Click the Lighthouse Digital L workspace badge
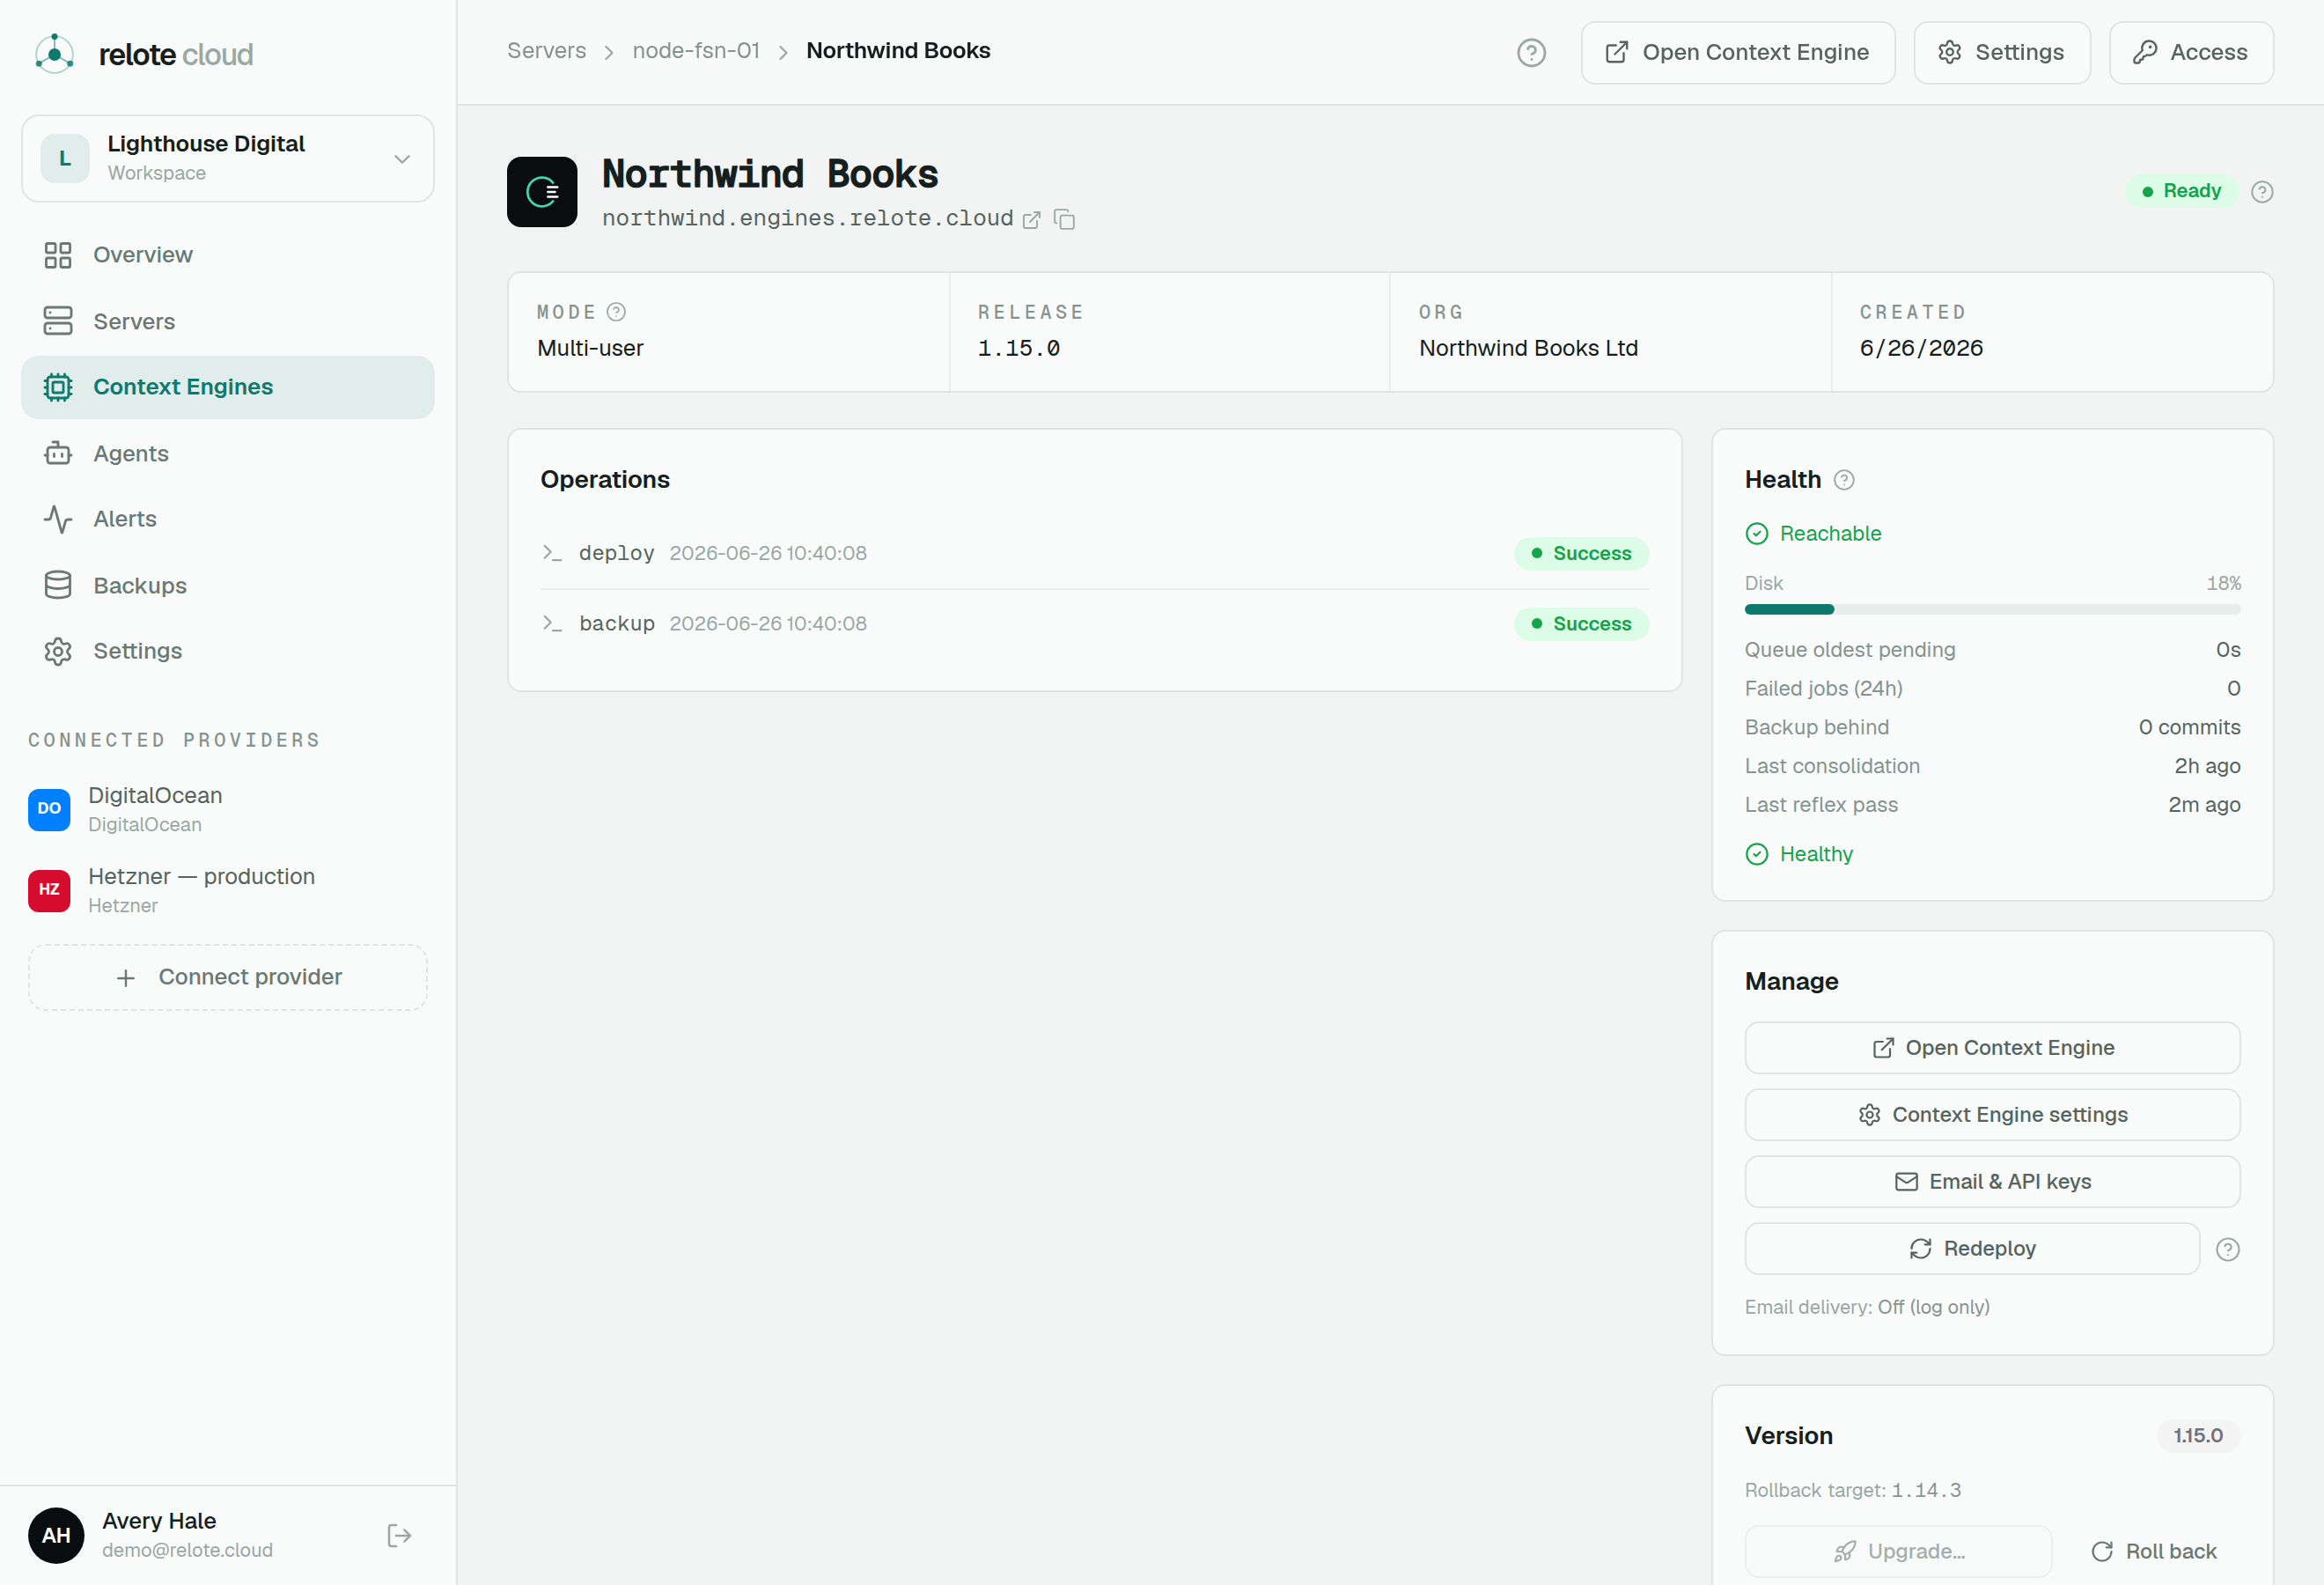Image resolution: width=2324 pixels, height=1585 pixels. 65,158
